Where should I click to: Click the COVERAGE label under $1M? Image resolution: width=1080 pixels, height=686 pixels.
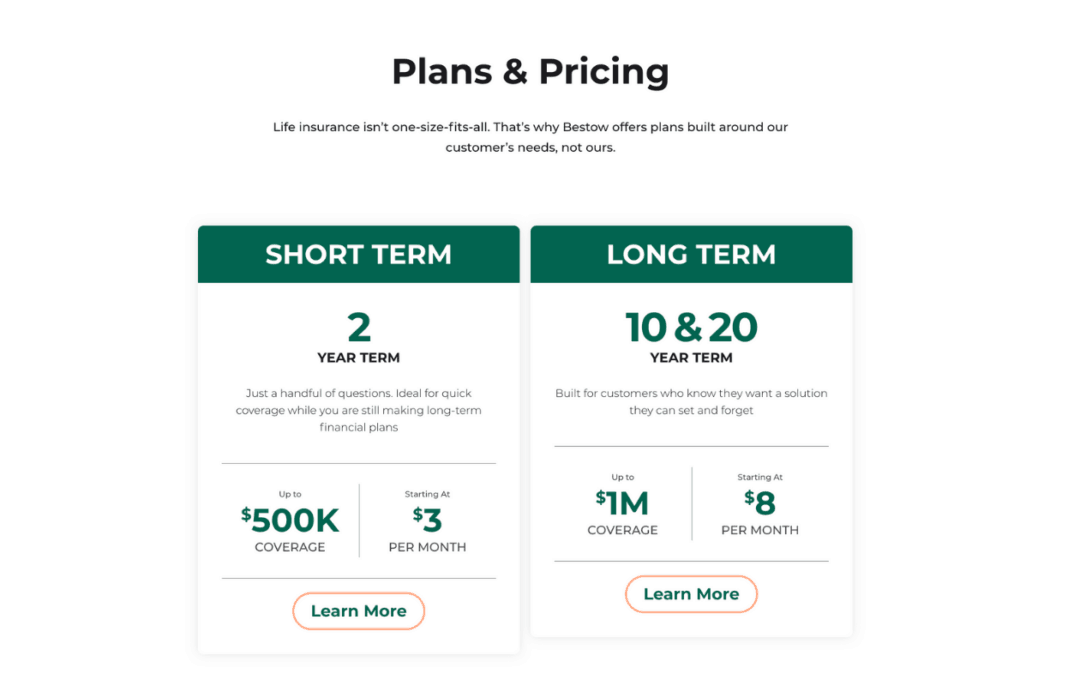coord(623,530)
